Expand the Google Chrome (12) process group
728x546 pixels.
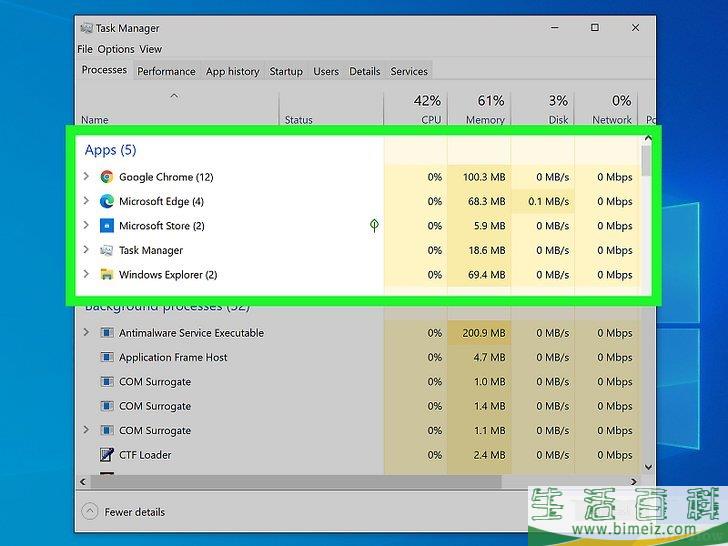pyautogui.click(x=86, y=176)
